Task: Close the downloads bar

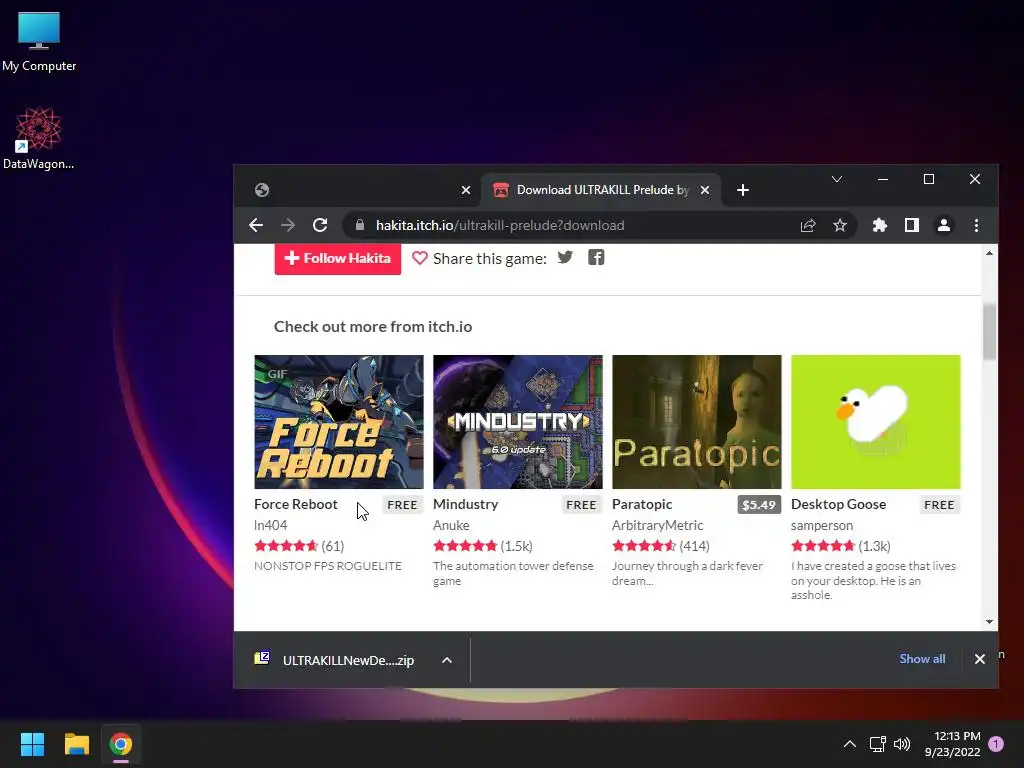Action: [x=980, y=659]
